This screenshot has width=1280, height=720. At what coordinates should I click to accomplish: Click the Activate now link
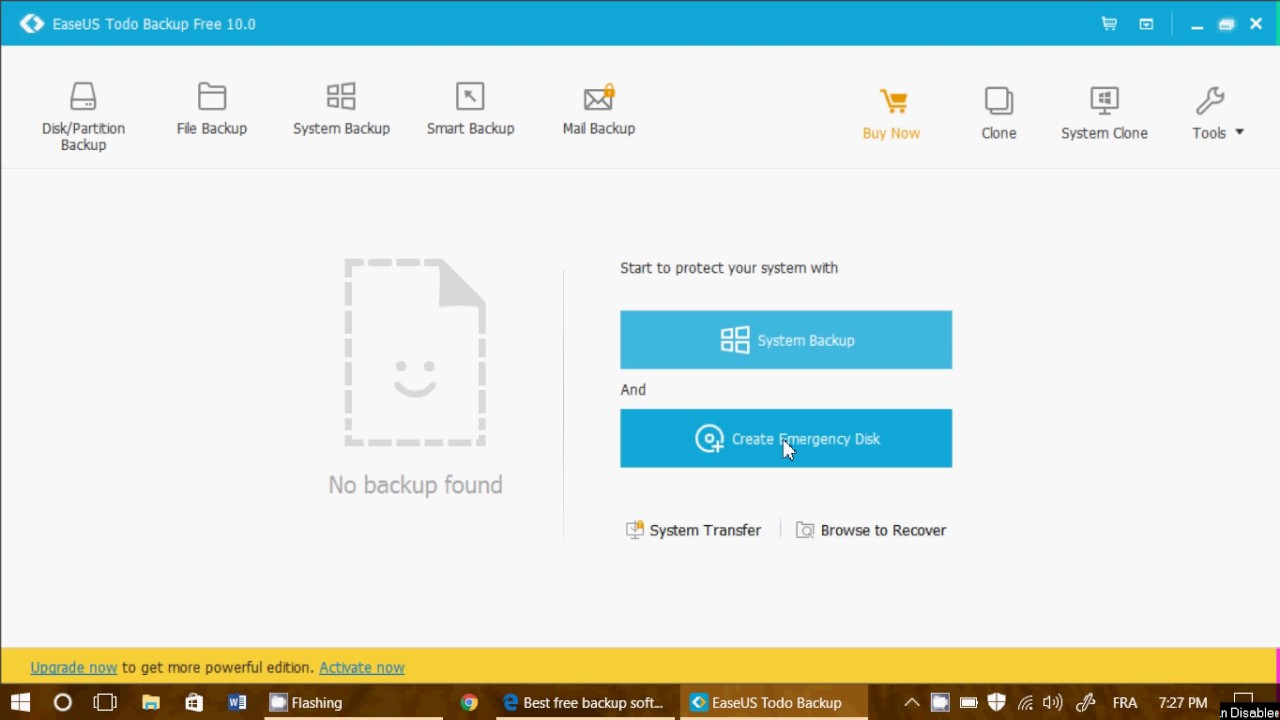click(362, 667)
